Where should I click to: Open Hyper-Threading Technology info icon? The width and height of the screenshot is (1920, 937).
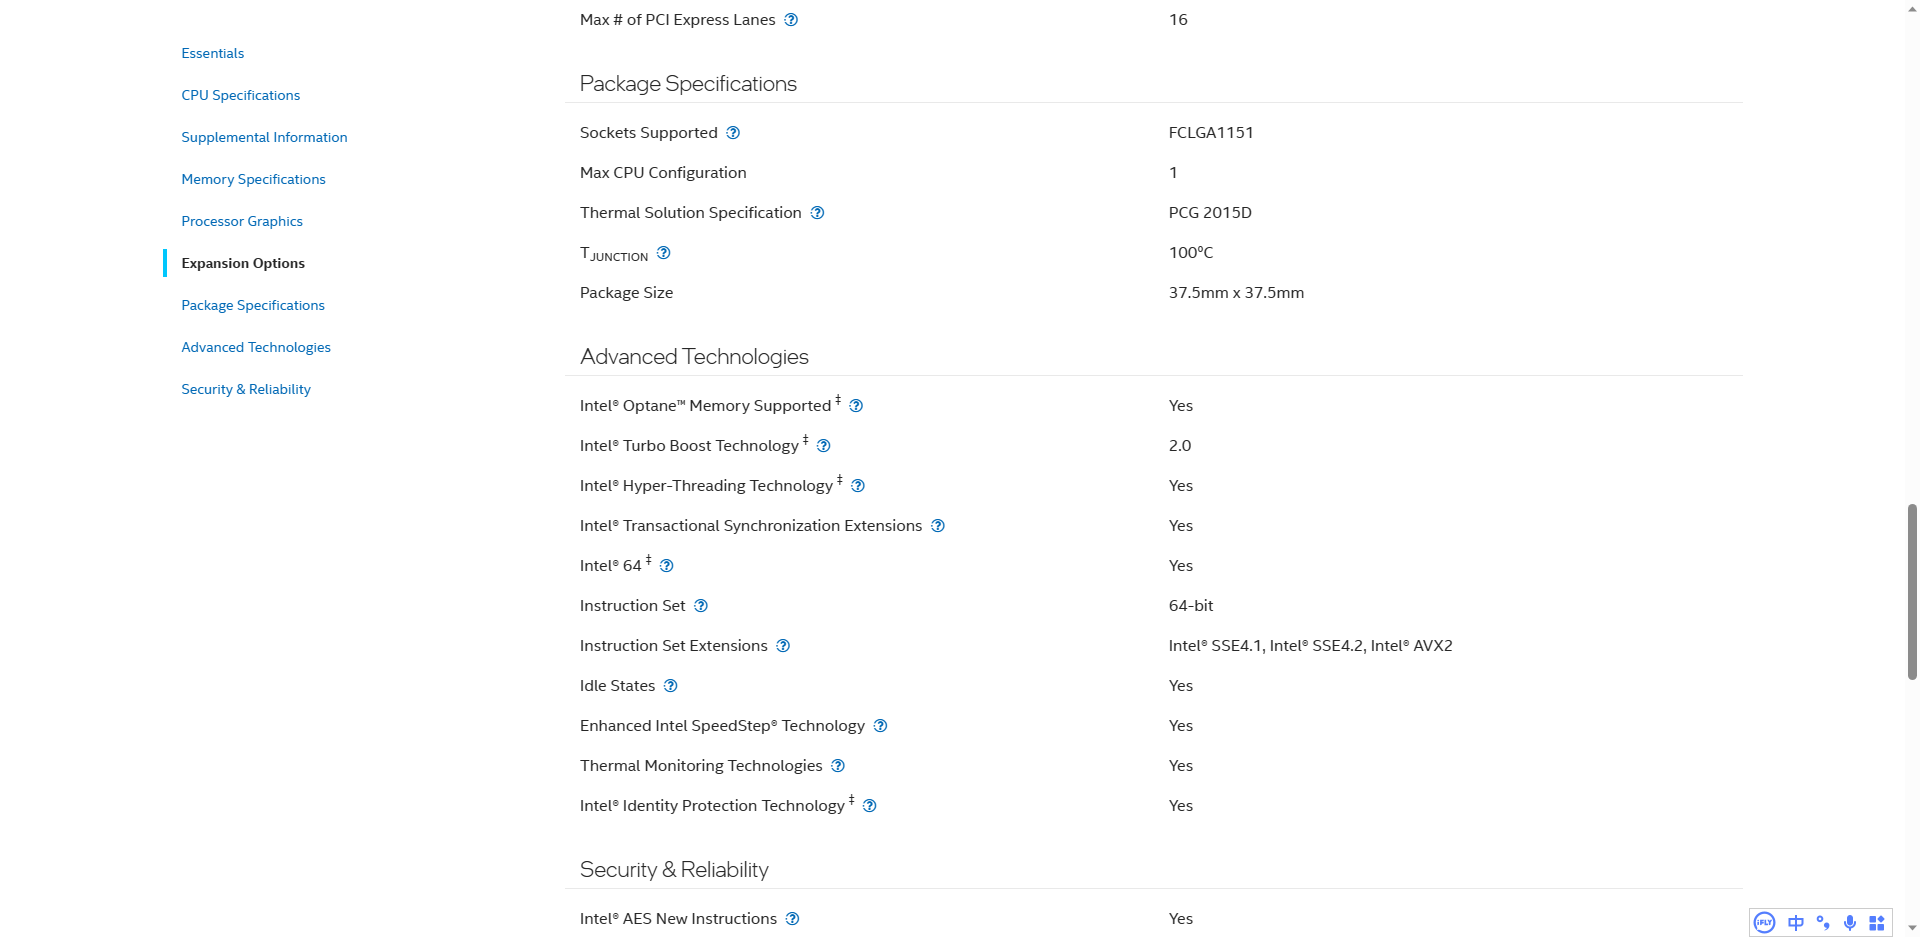857,486
